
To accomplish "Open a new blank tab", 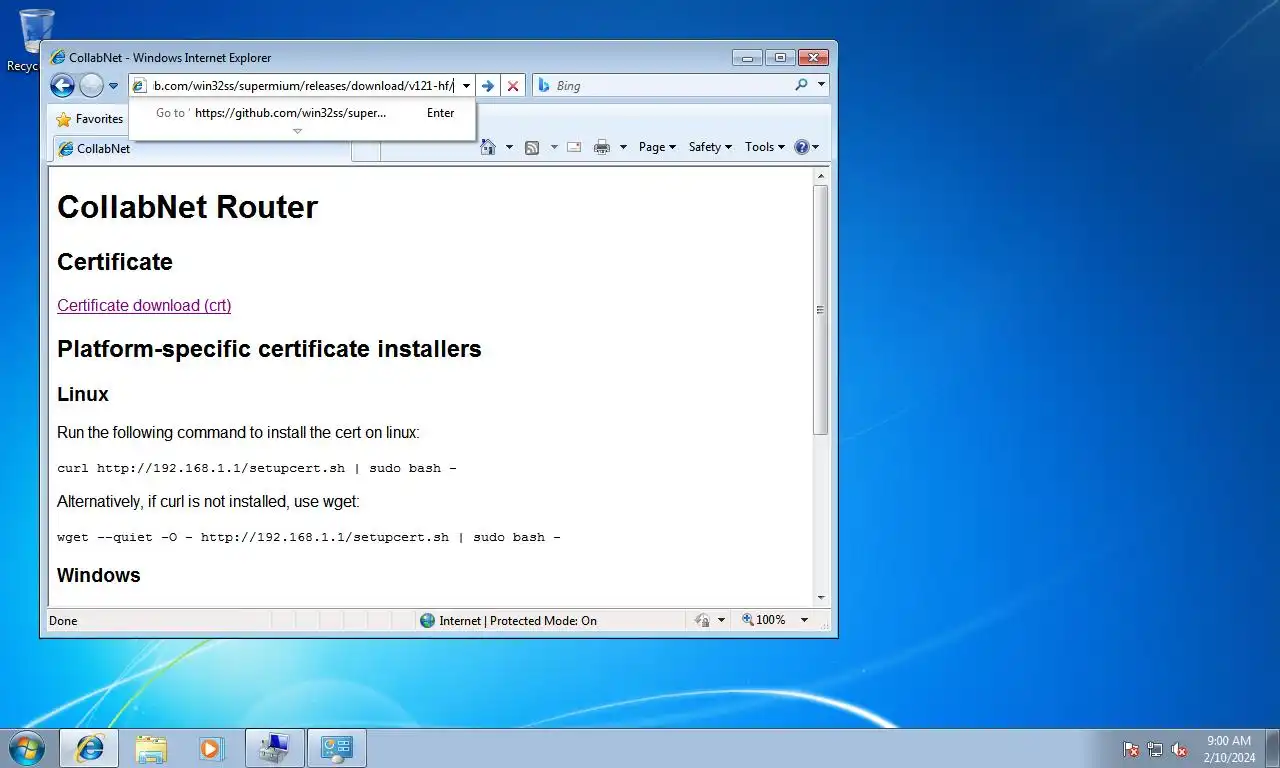I will pyautogui.click(x=366, y=150).
